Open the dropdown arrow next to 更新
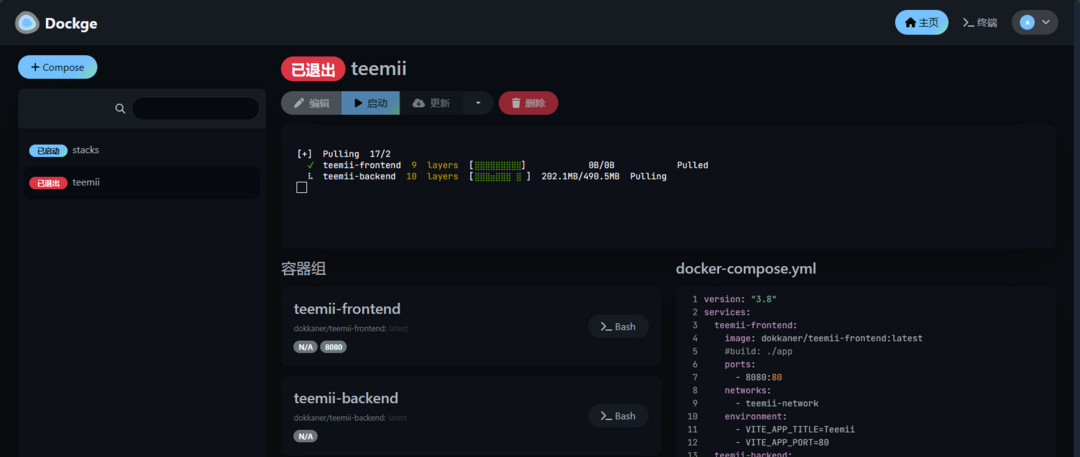Viewport: 1080px width, 457px height. point(478,103)
